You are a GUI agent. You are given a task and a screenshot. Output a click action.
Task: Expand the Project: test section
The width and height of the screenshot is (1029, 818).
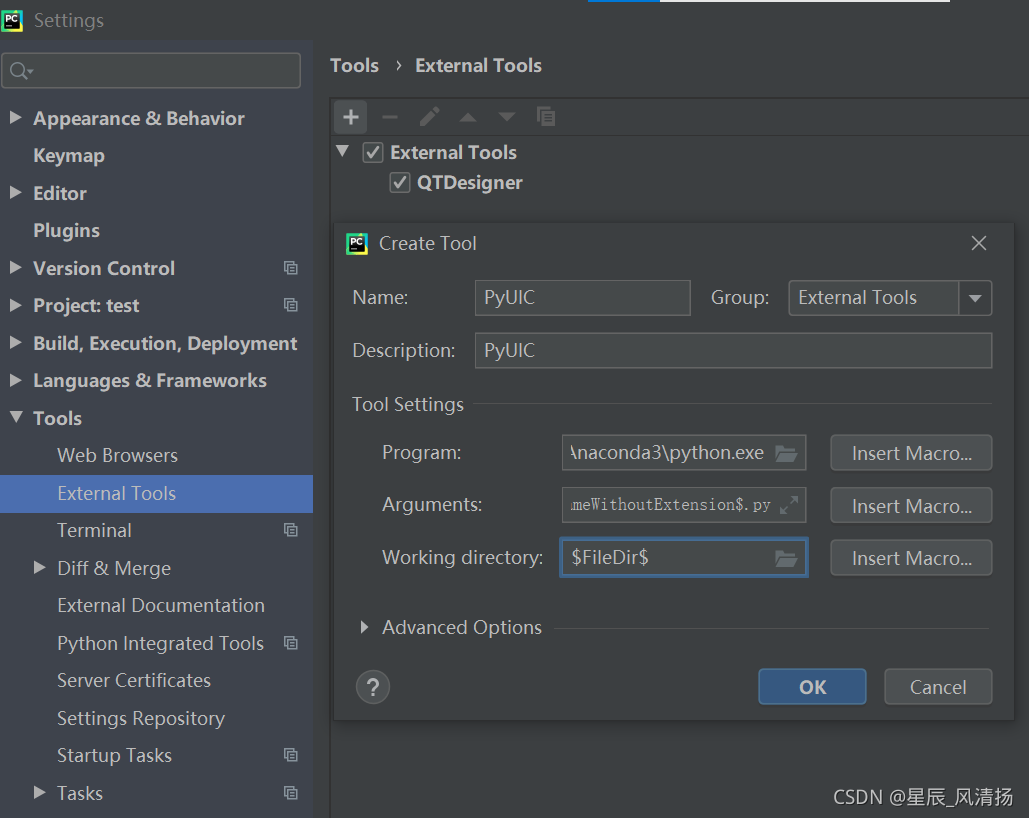point(16,305)
